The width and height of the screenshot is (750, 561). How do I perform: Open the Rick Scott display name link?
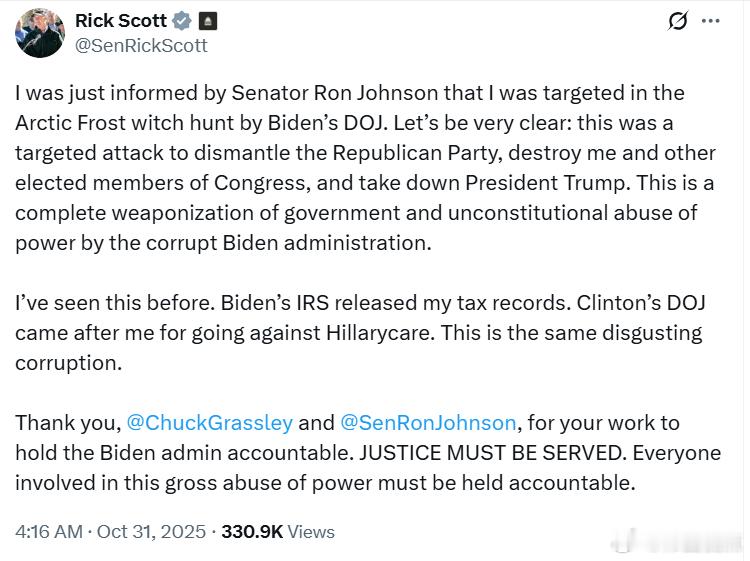pos(121,20)
